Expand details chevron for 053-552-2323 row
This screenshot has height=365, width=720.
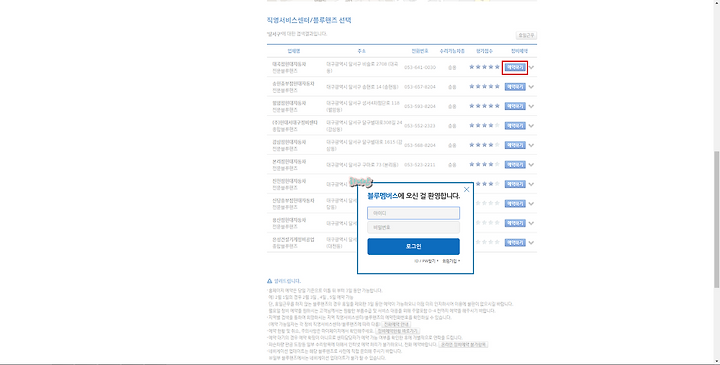531,126
